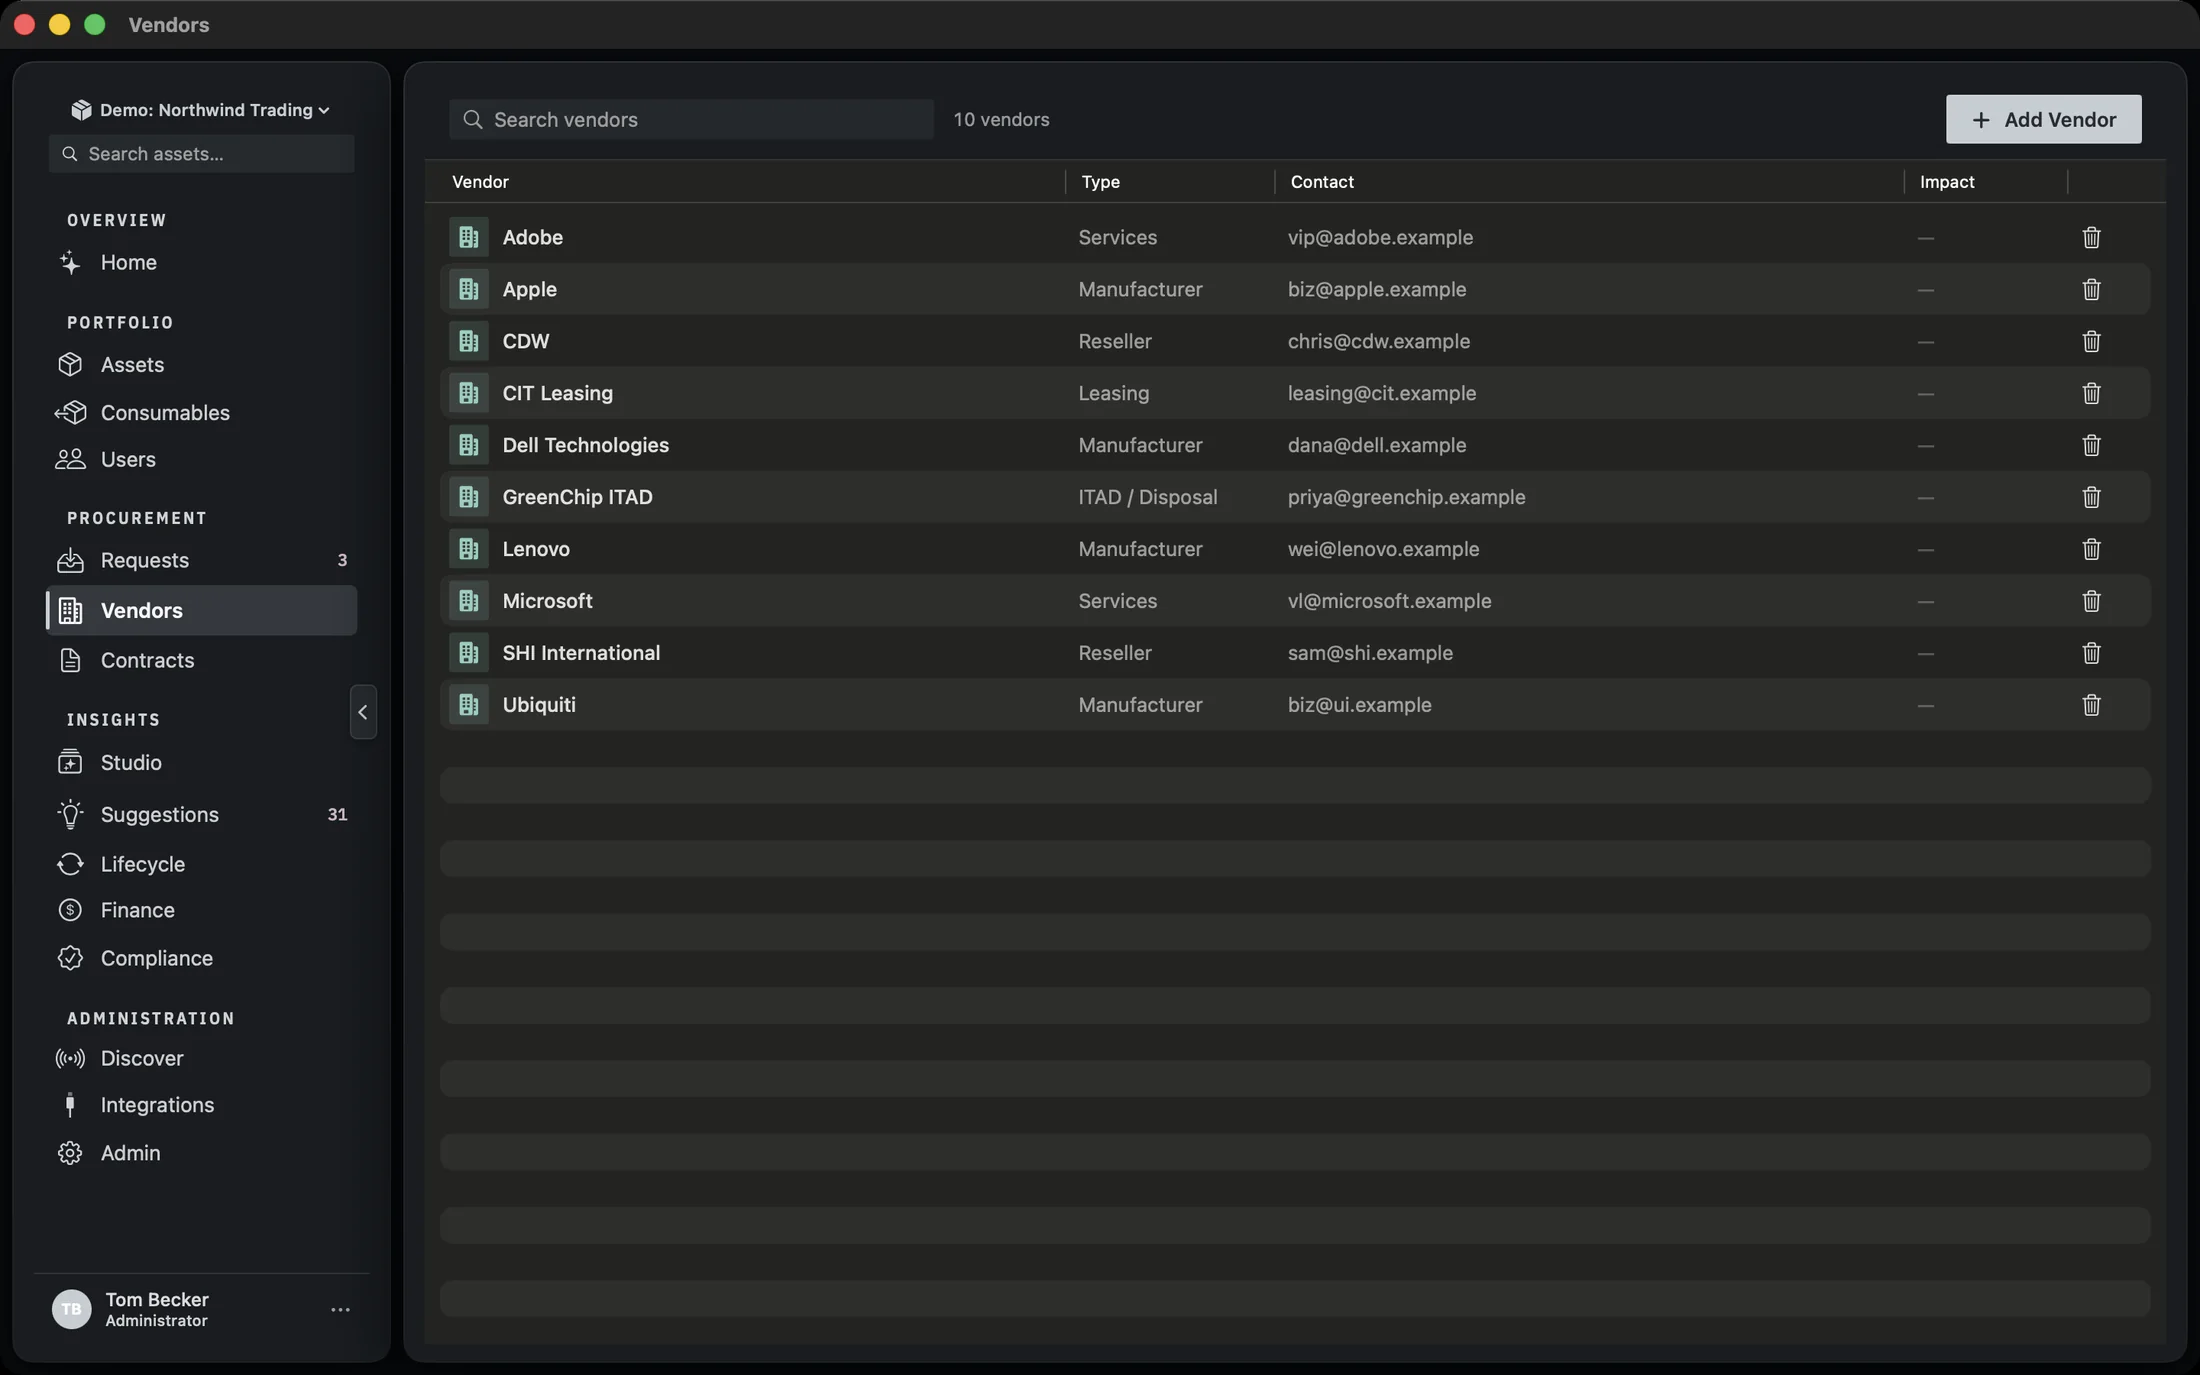Click the trash icon for Microsoft
Screen dimensions: 2200x1375
point(2091,602)
